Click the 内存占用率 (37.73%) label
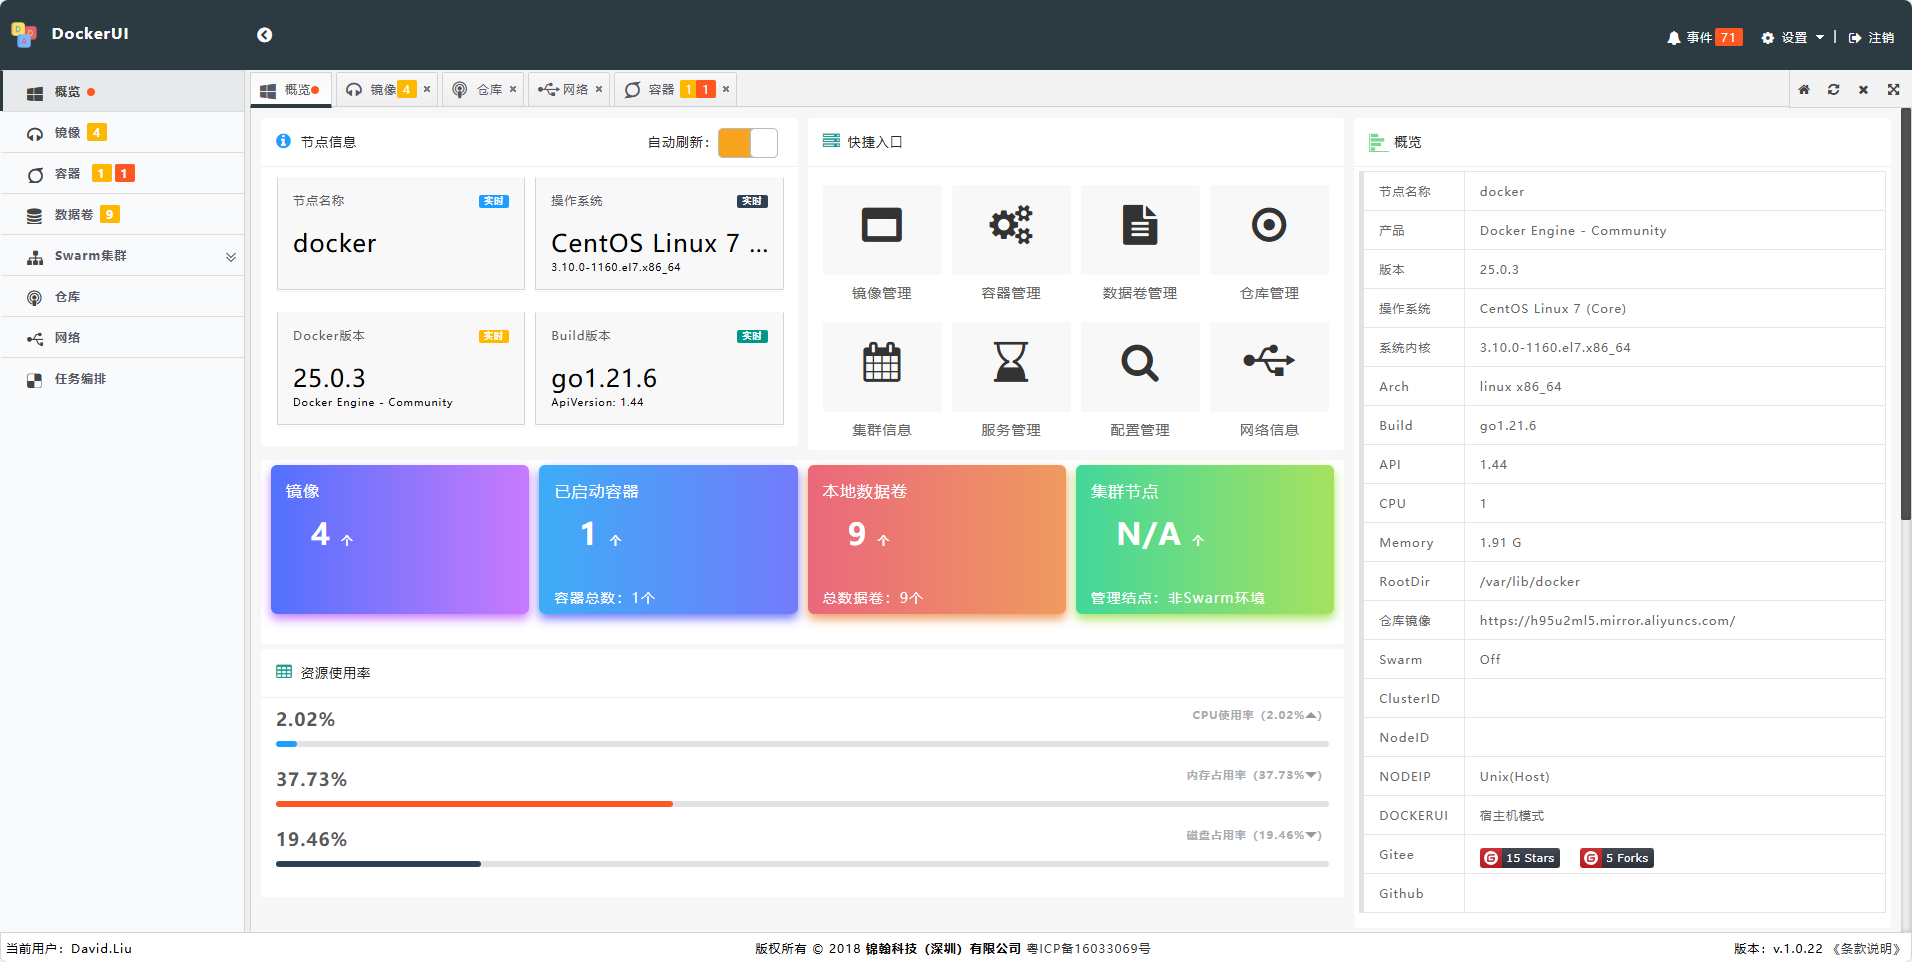Screen dimensions: 1912x962 click(1254, 775)
